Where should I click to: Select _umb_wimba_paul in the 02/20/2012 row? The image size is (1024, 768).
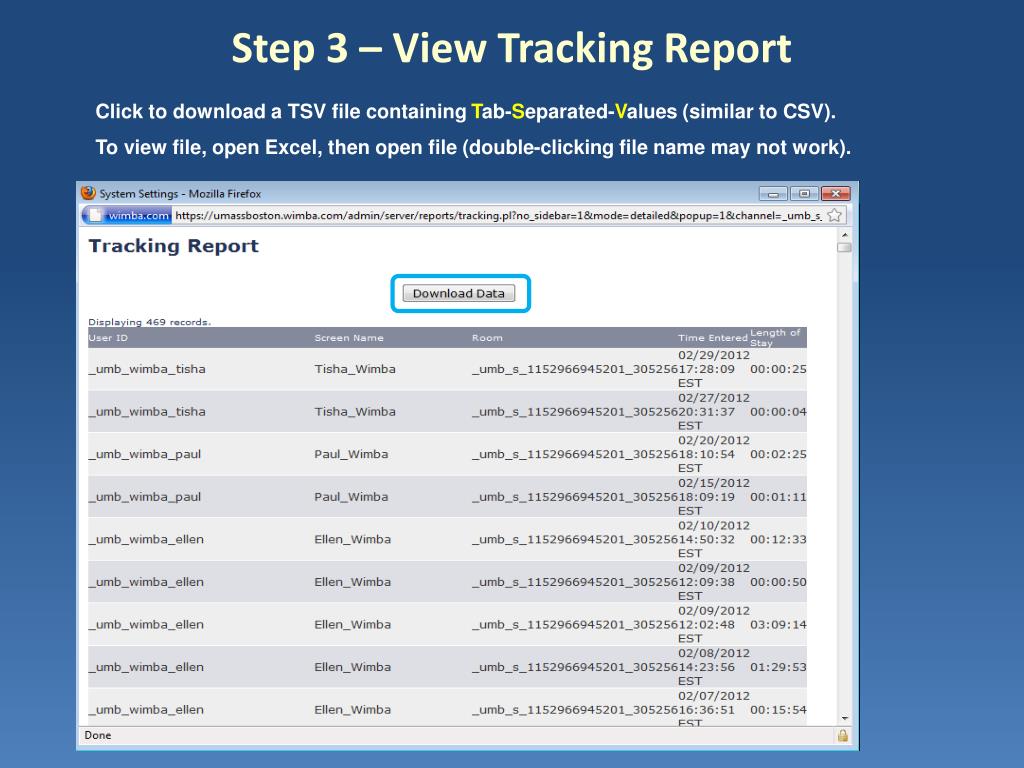145,454
